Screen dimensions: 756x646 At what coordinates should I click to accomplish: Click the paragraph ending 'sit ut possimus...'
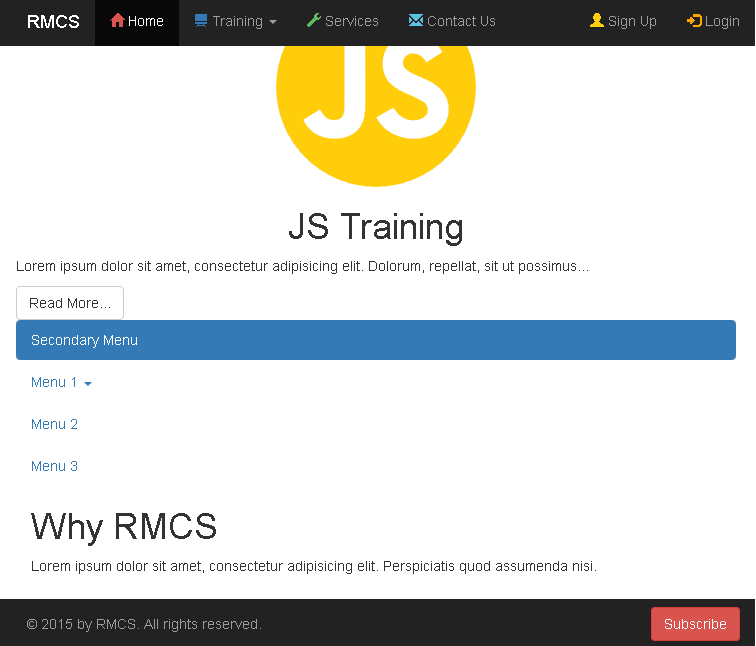point(303,266)
